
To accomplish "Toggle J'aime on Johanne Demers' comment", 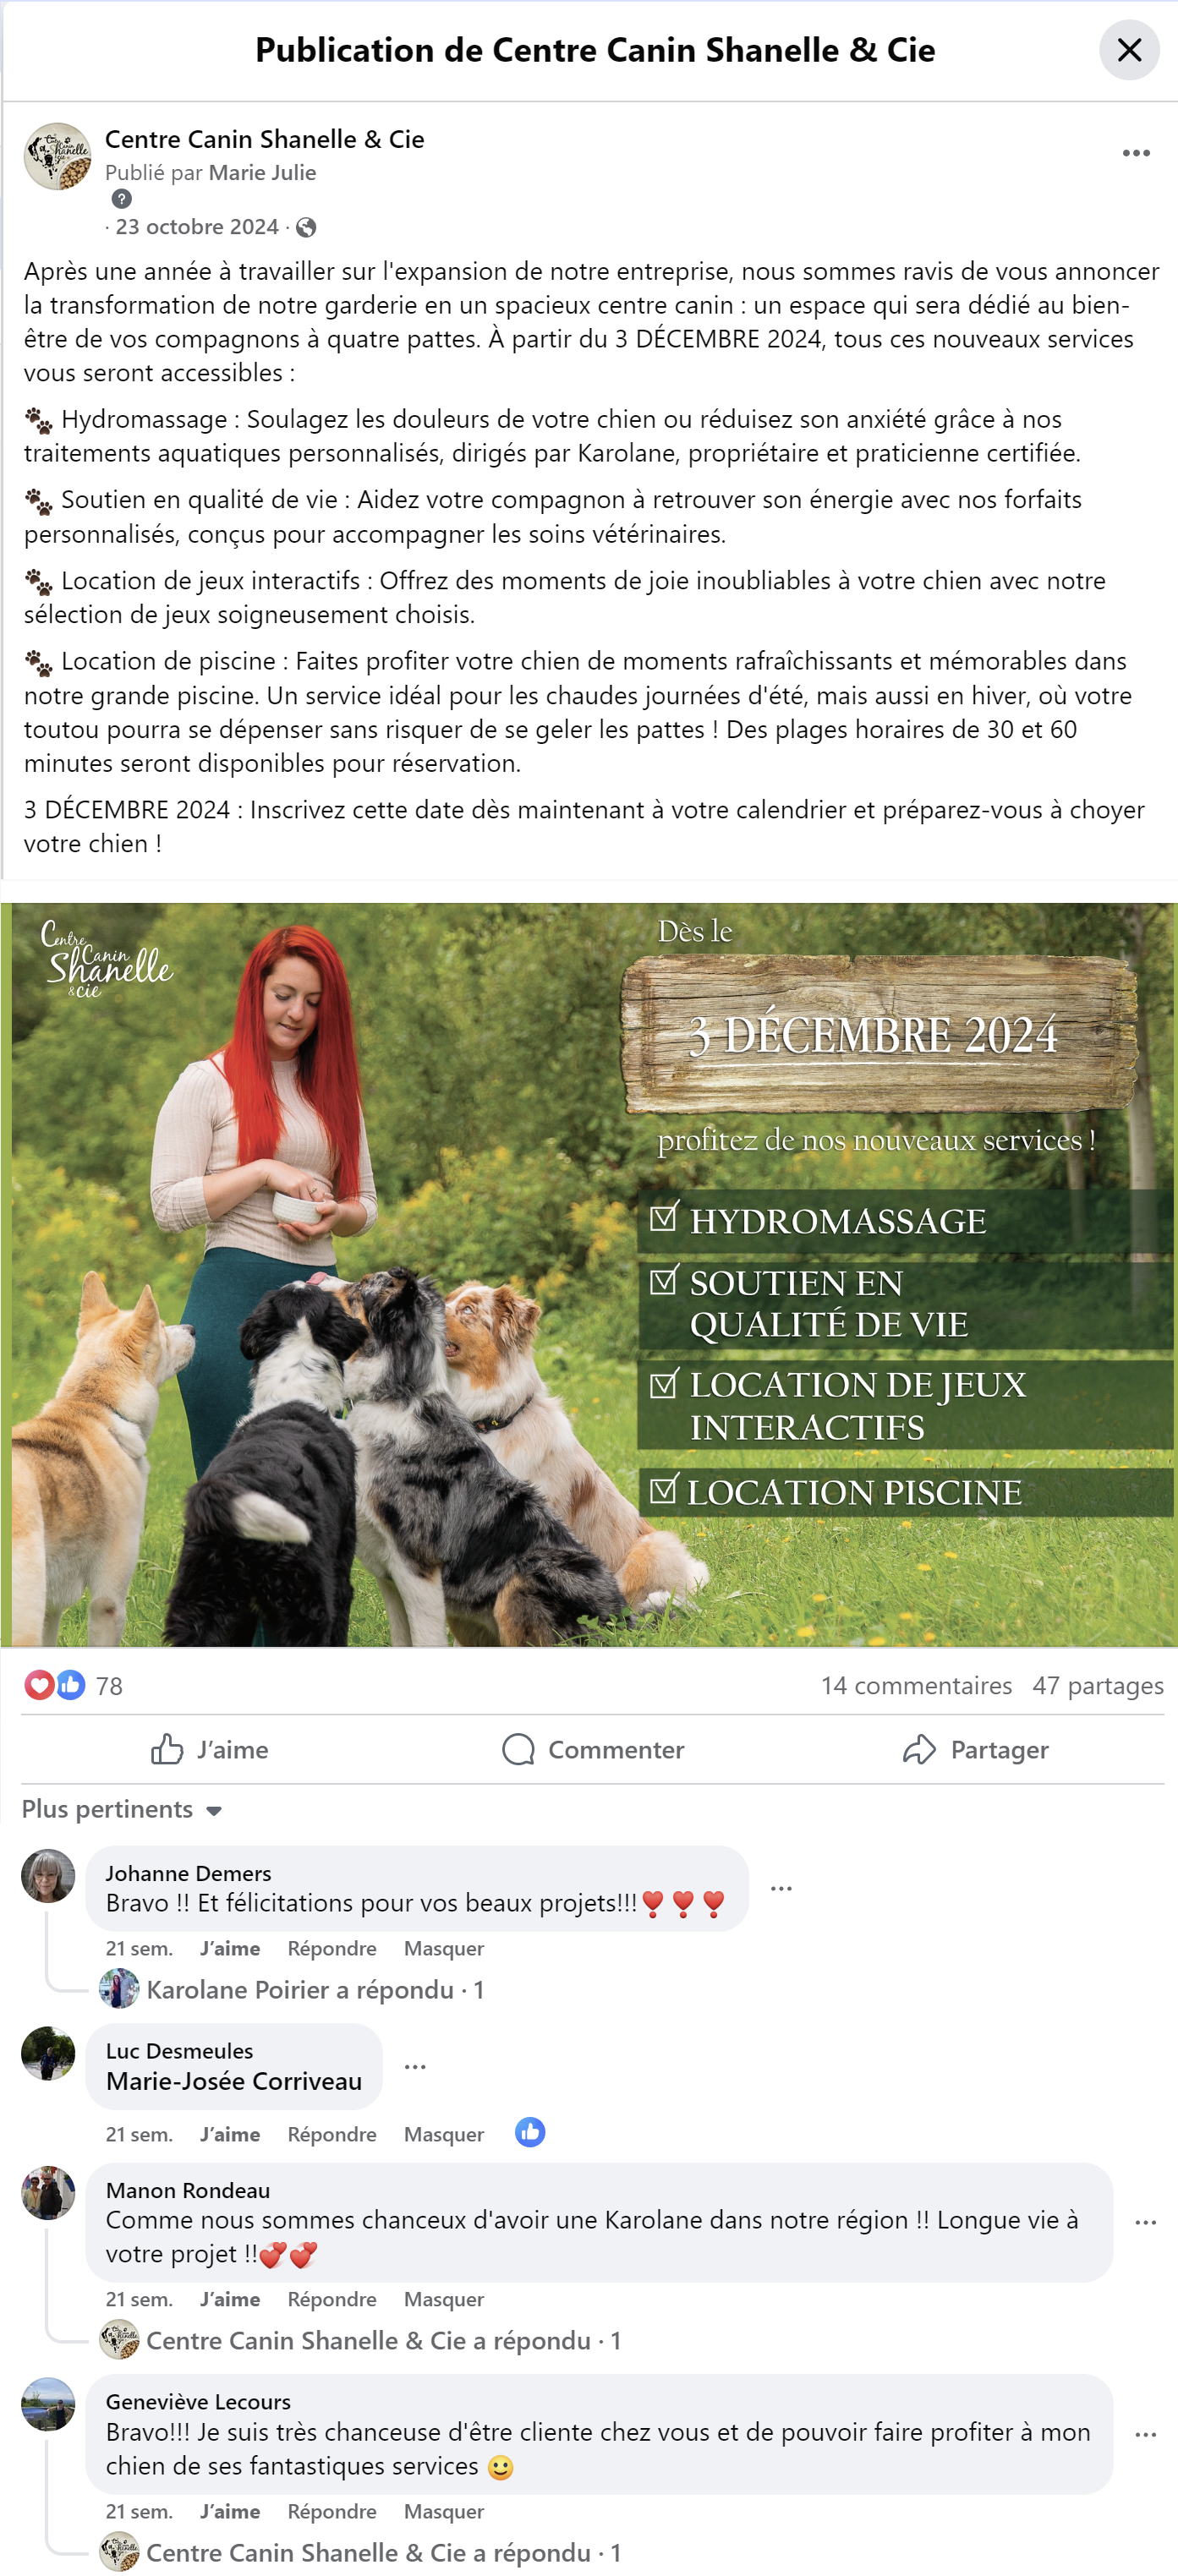I will (x=230, y=1948).
